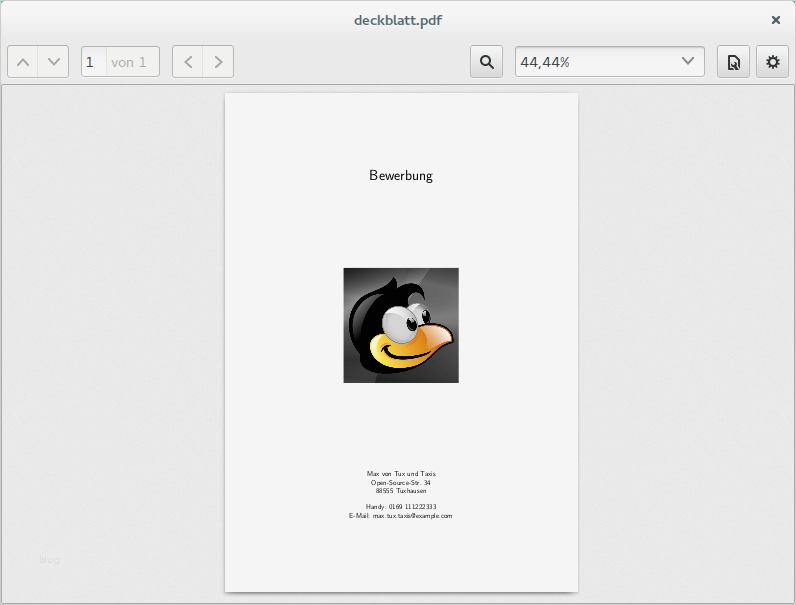Go to next page with down arrow

[54, 62]
